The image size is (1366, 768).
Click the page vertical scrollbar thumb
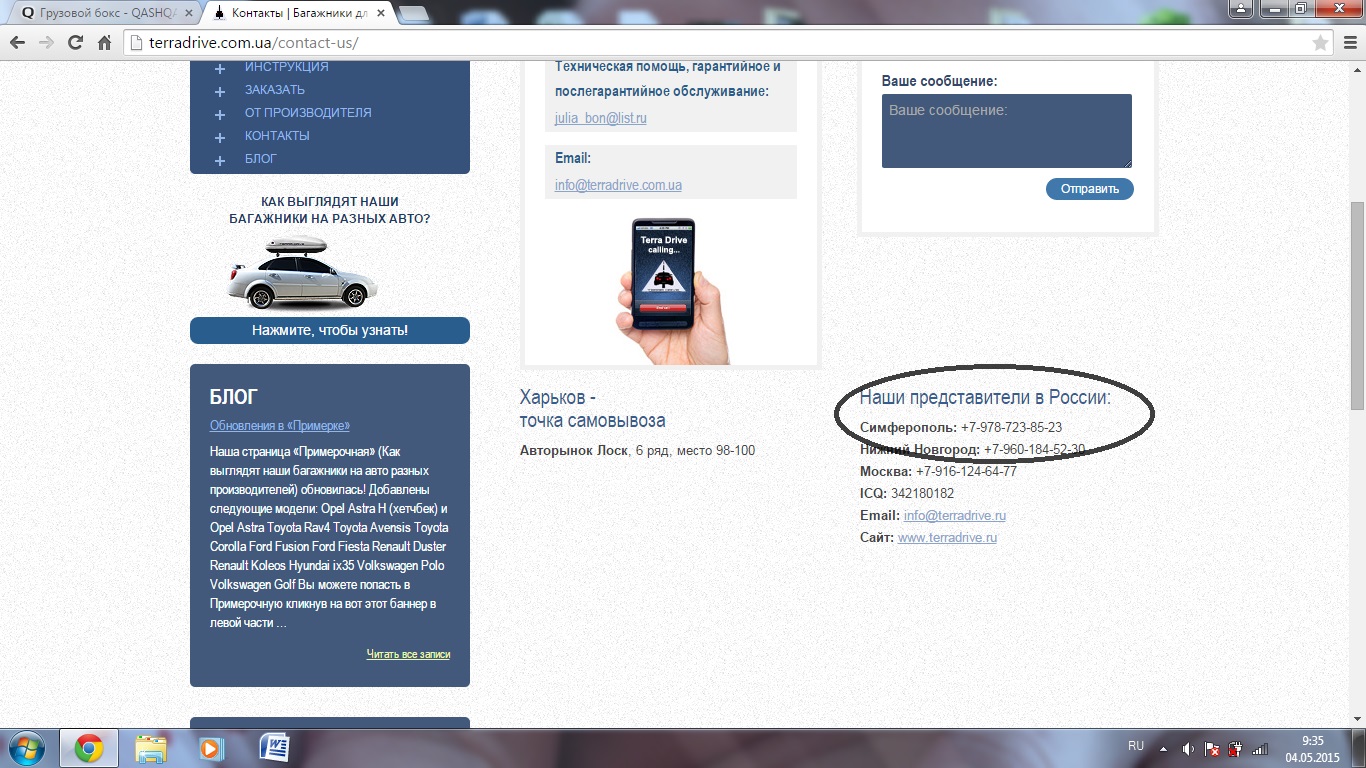[1357, 305]
